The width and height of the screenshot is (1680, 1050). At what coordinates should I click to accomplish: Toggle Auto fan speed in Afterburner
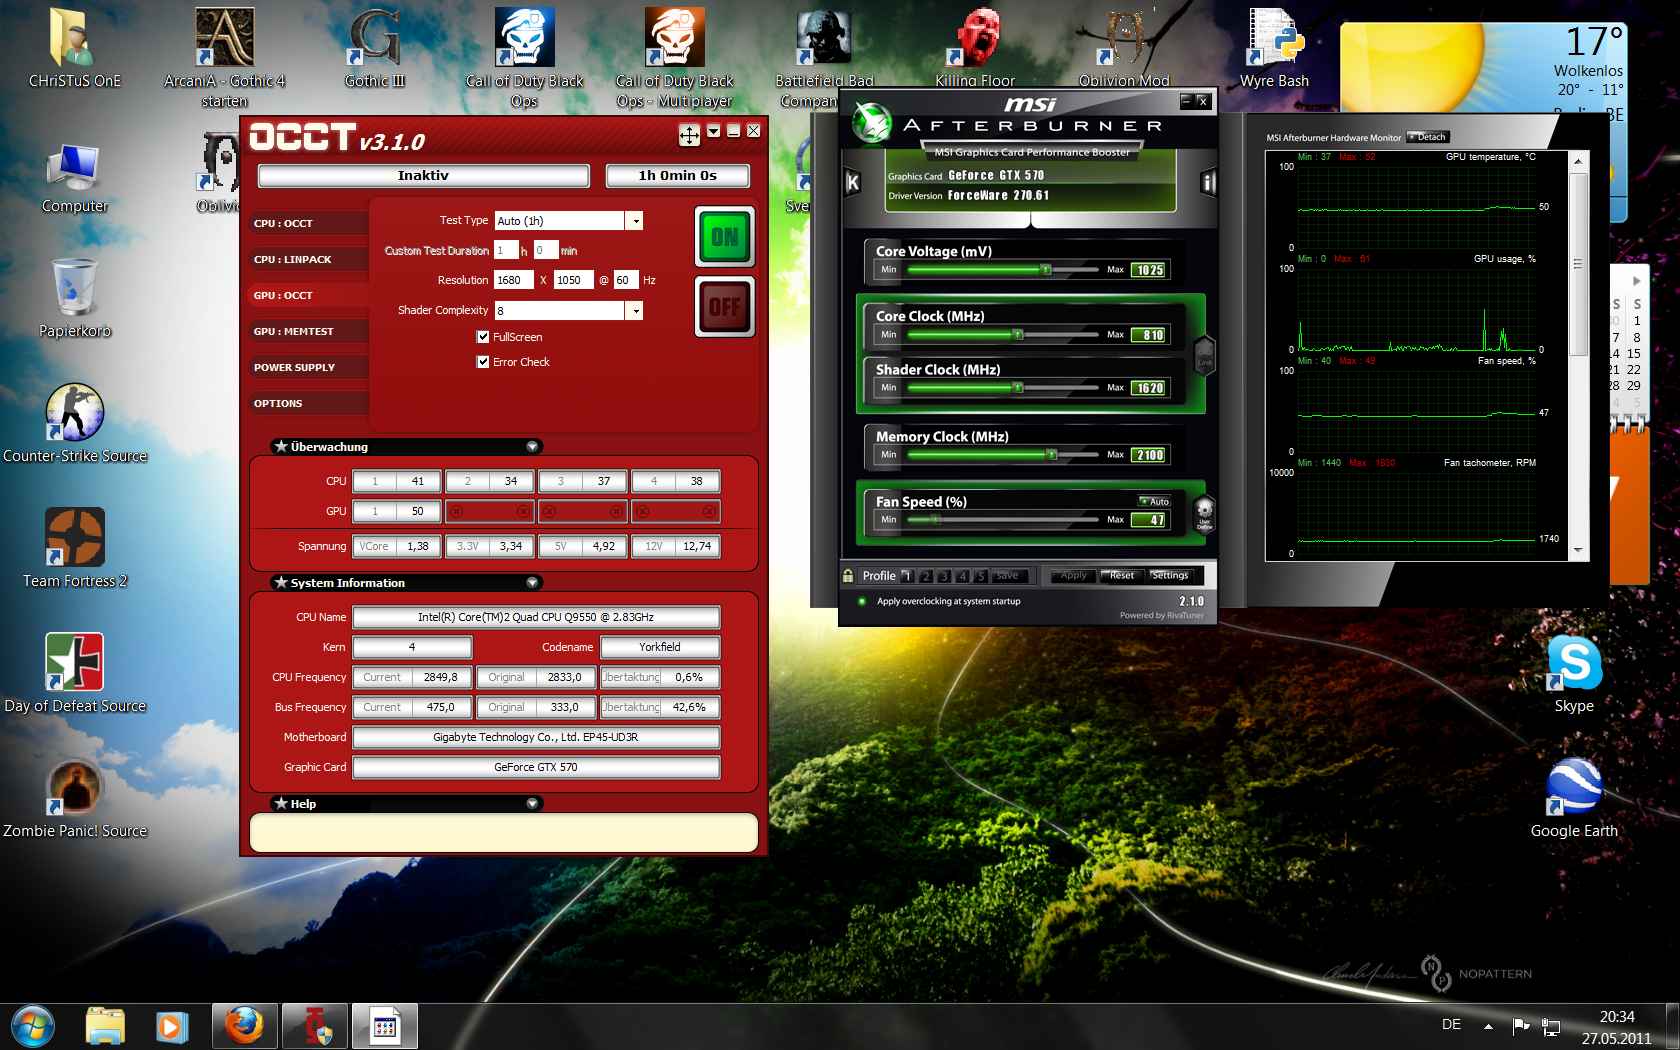1154,501
